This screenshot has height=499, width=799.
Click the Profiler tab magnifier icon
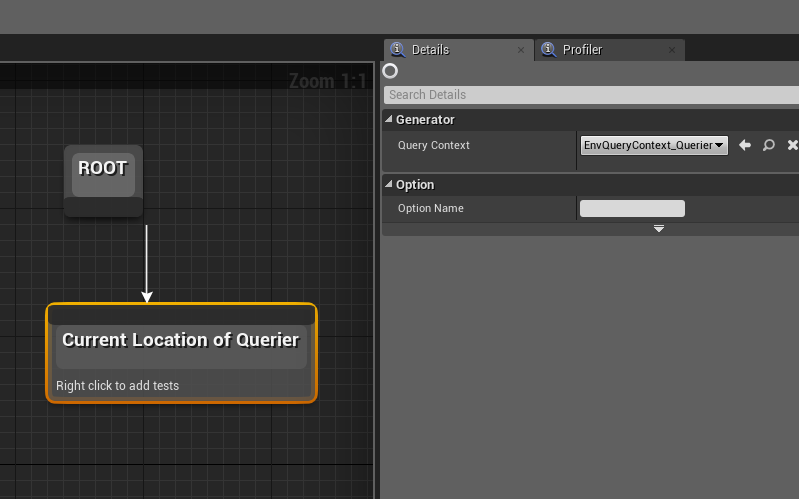(x=548, y=49)
